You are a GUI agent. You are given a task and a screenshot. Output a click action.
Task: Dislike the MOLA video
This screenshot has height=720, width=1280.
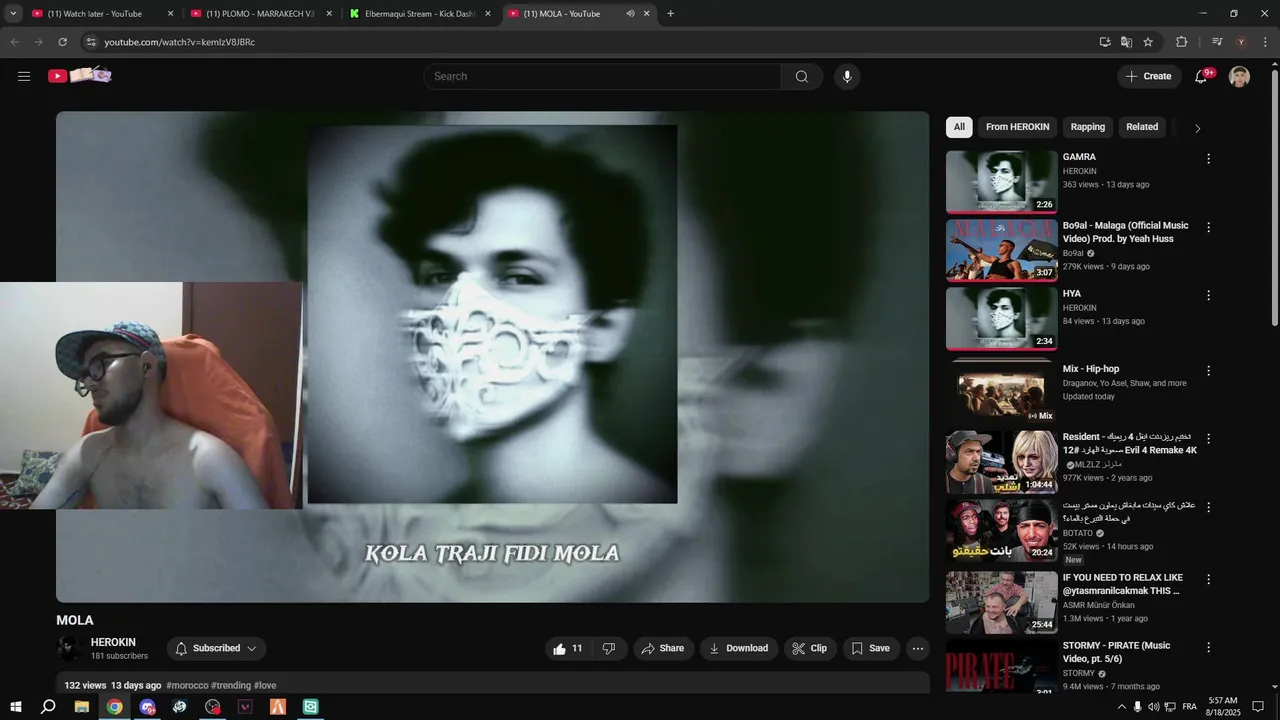609,648
